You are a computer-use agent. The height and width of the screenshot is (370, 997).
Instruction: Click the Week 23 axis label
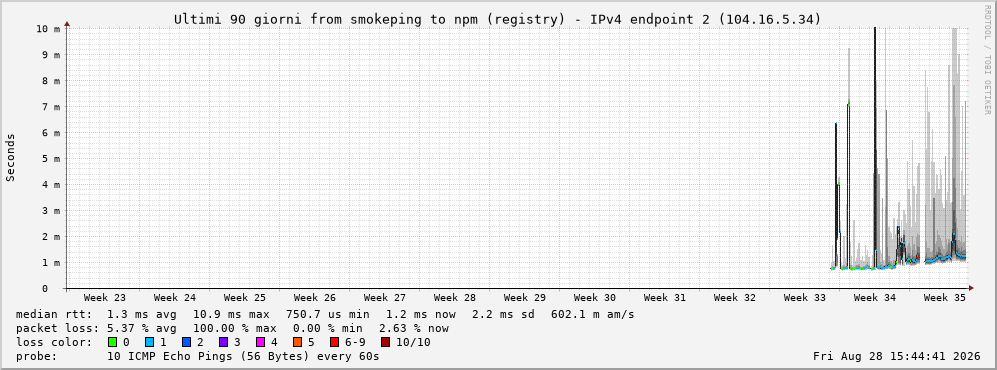tap(104, 298)
